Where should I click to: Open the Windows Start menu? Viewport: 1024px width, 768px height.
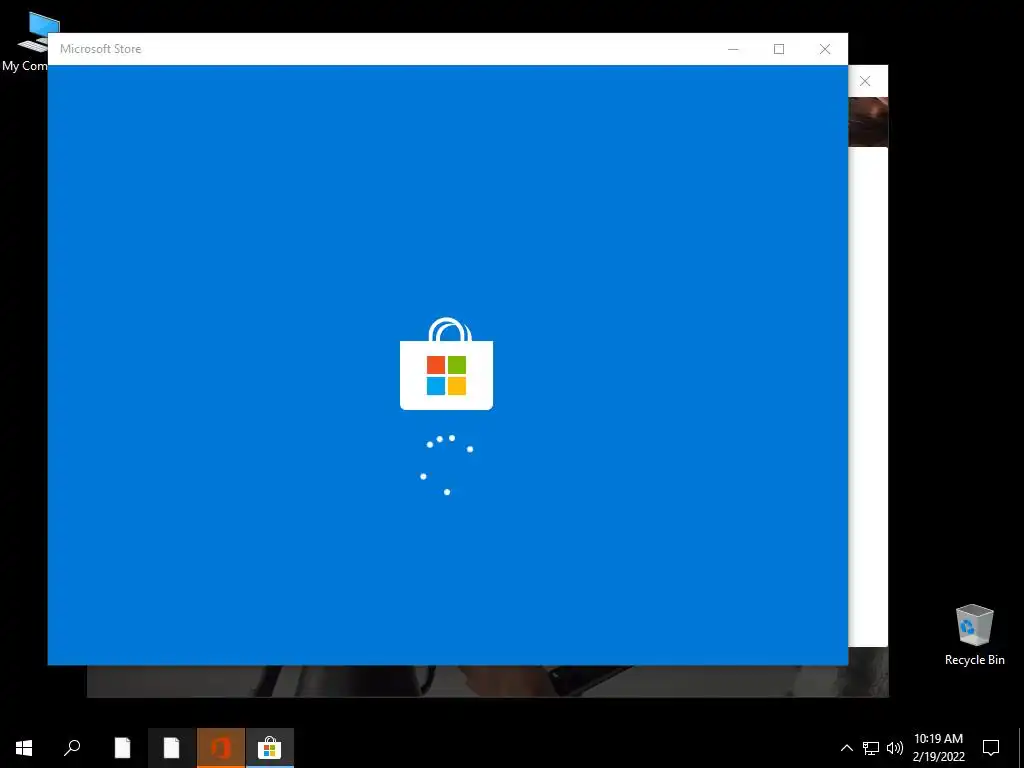pos(24,748)
